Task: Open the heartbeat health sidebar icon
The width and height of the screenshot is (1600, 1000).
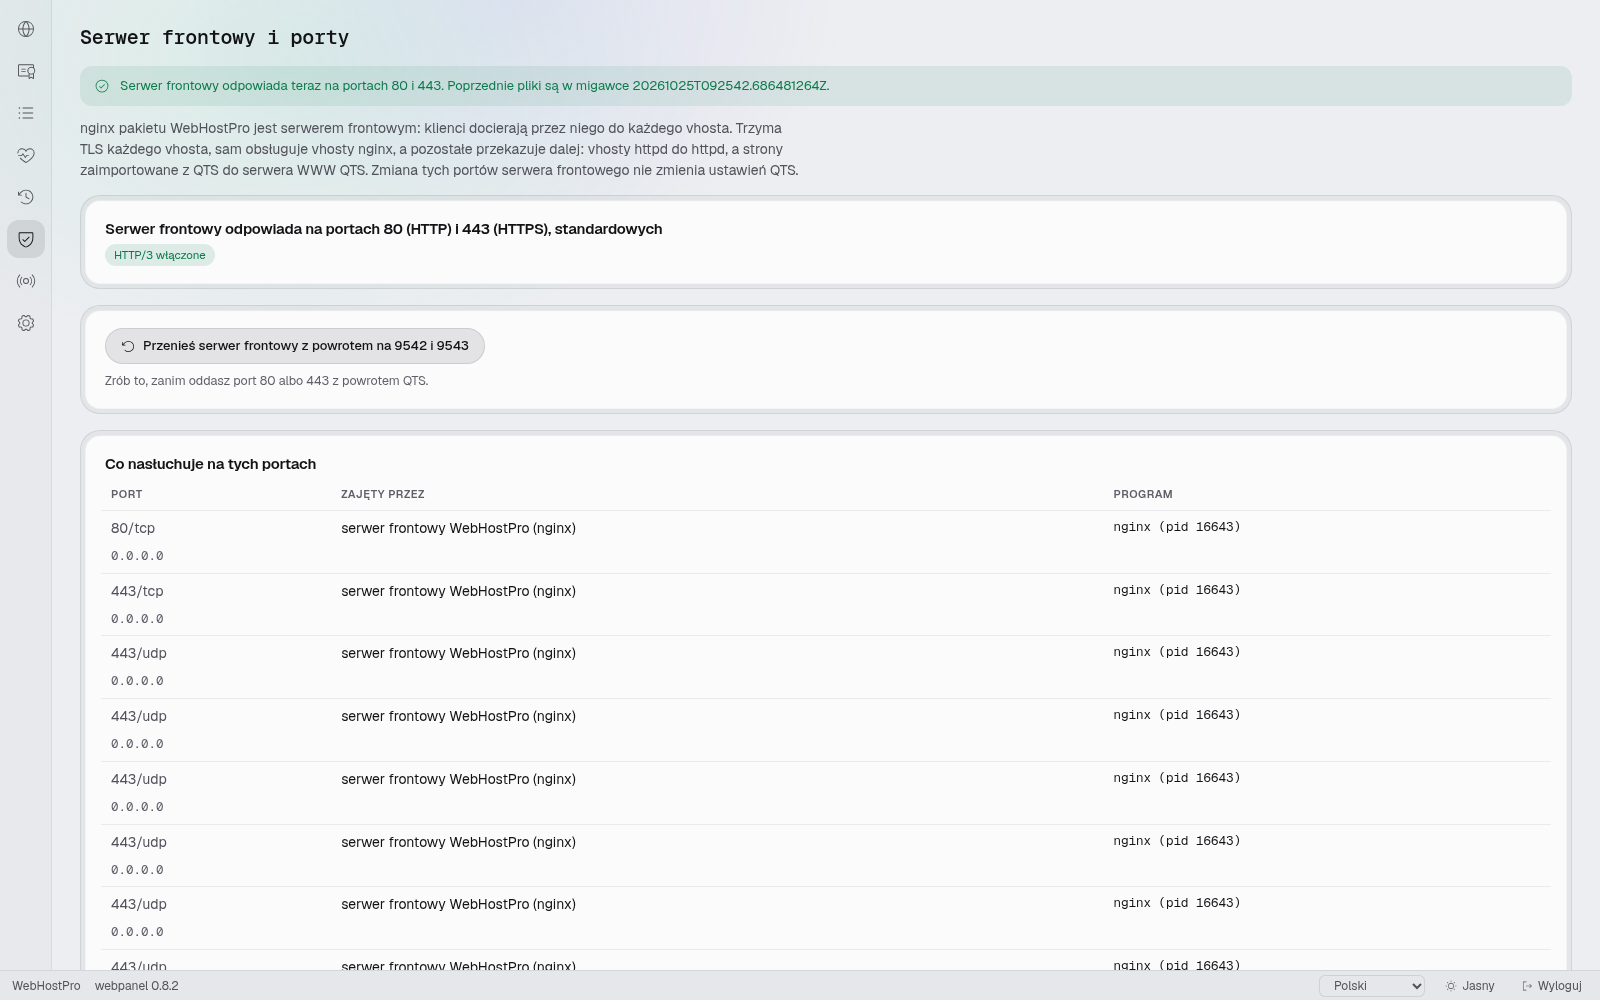Action: click(x=26, y=155)
